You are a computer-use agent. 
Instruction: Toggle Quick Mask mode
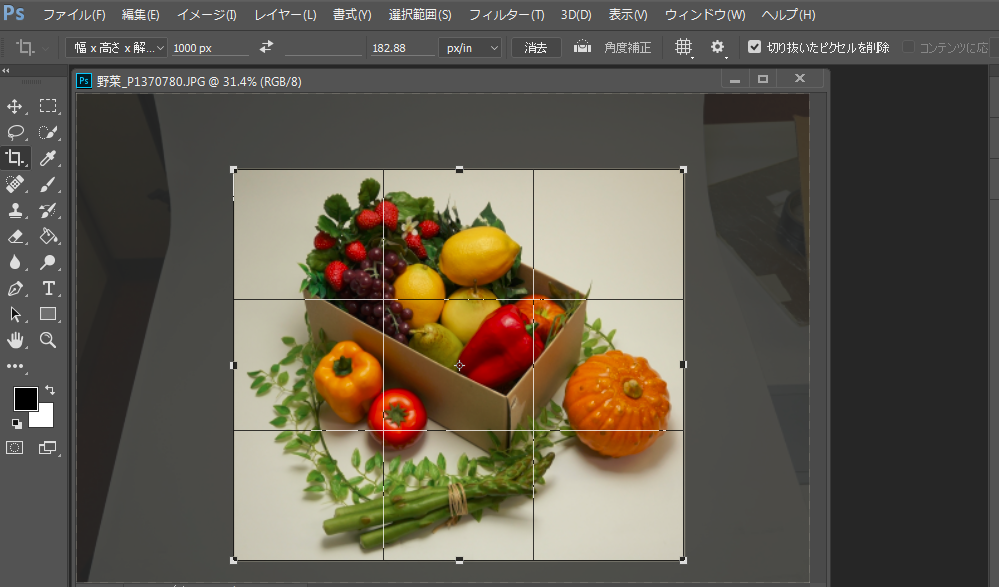(x=15, y=447)
